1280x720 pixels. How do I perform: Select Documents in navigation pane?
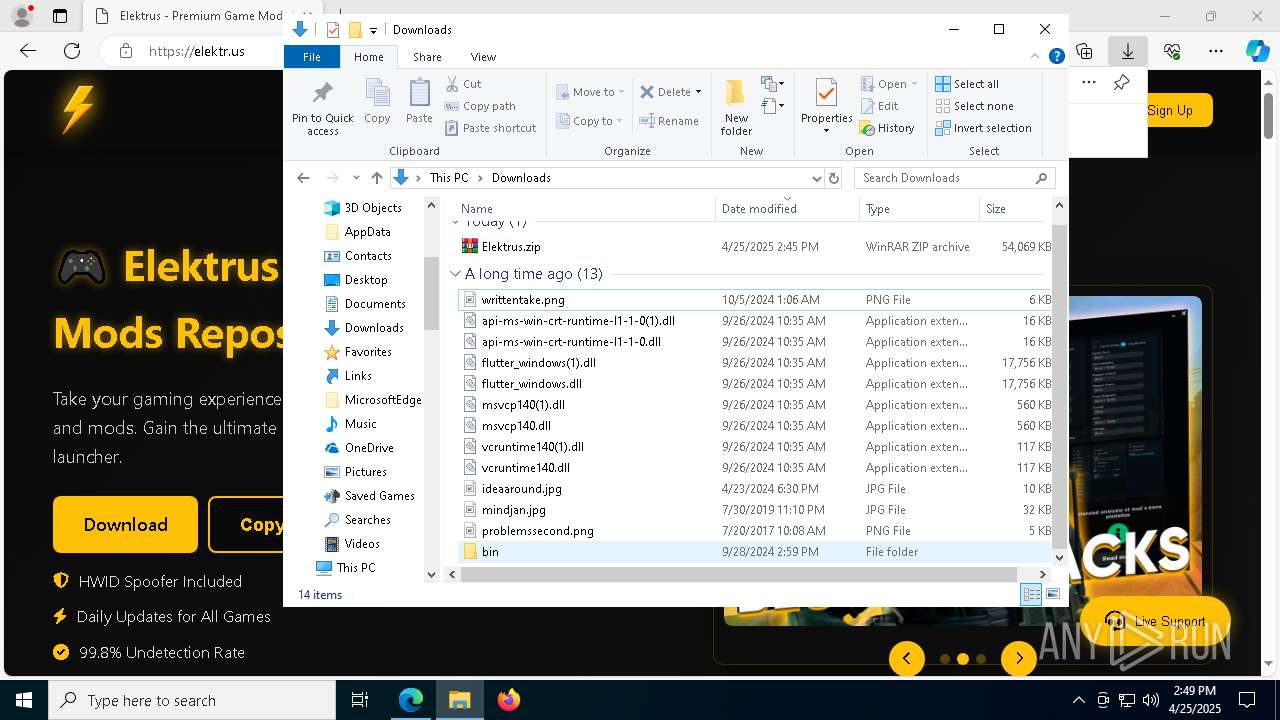[x=375, y=304]
